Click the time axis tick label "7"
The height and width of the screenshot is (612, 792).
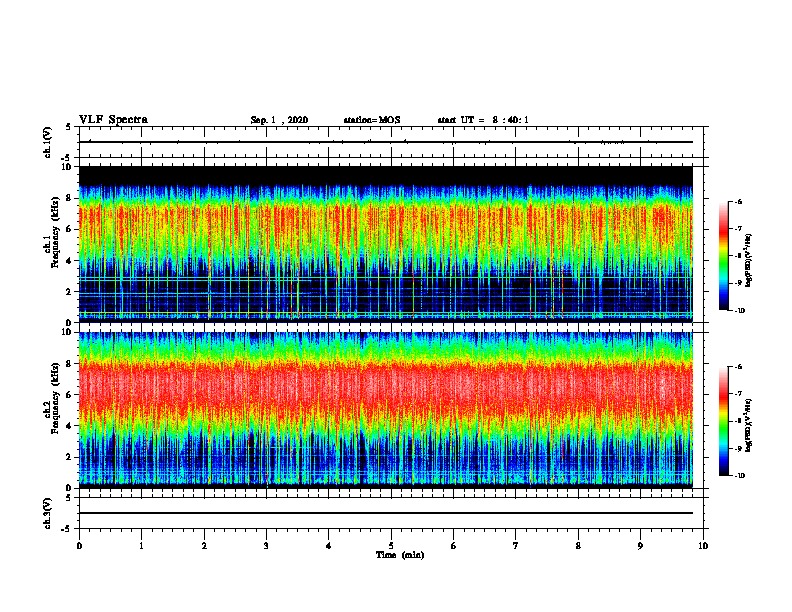click(x=516, y=546)
